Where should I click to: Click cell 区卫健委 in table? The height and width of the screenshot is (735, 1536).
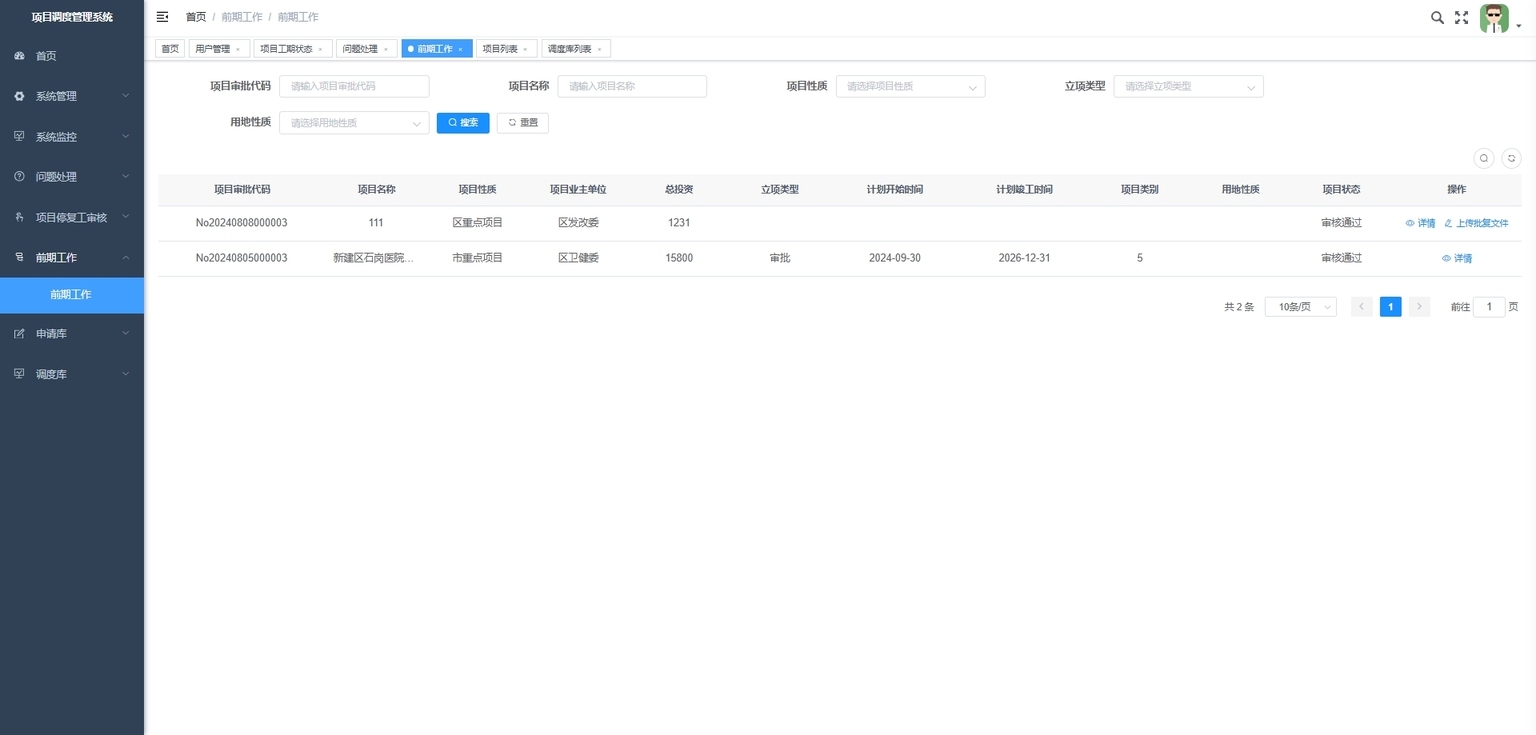point(578,258)
